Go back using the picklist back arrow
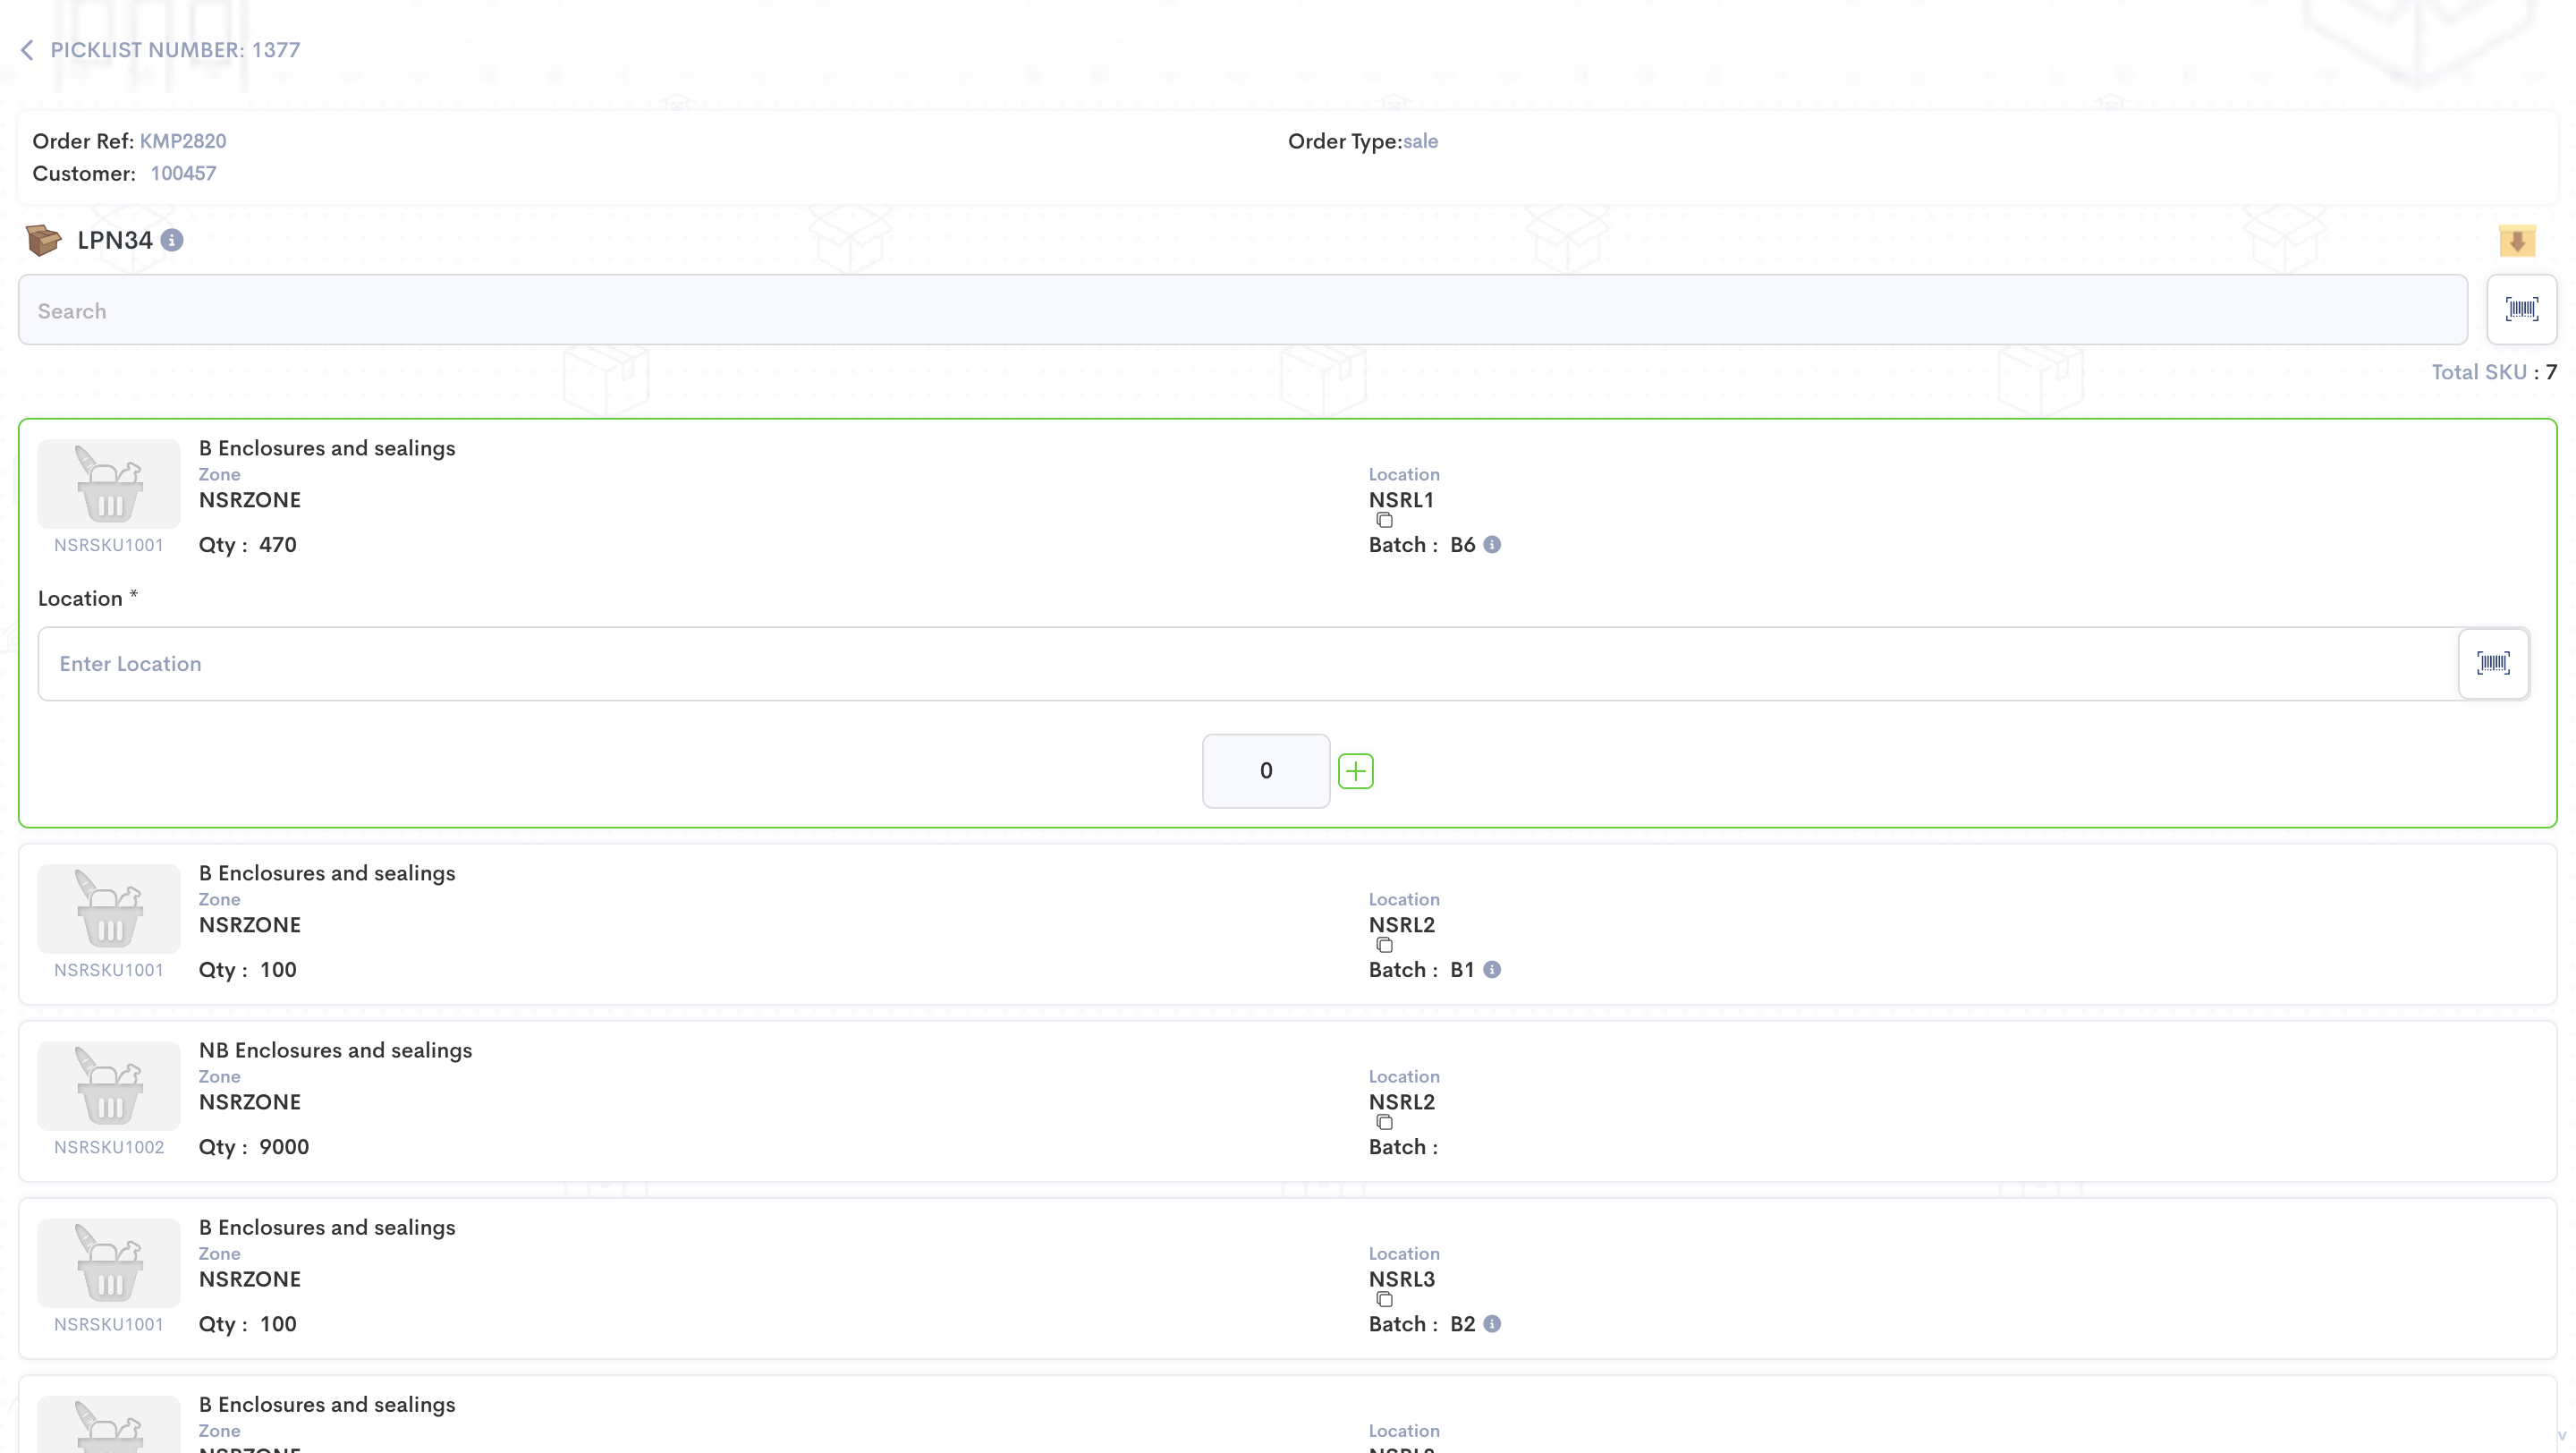Image resolution: width=2576 pixels, height=1453 pixels. pos(27,50)
